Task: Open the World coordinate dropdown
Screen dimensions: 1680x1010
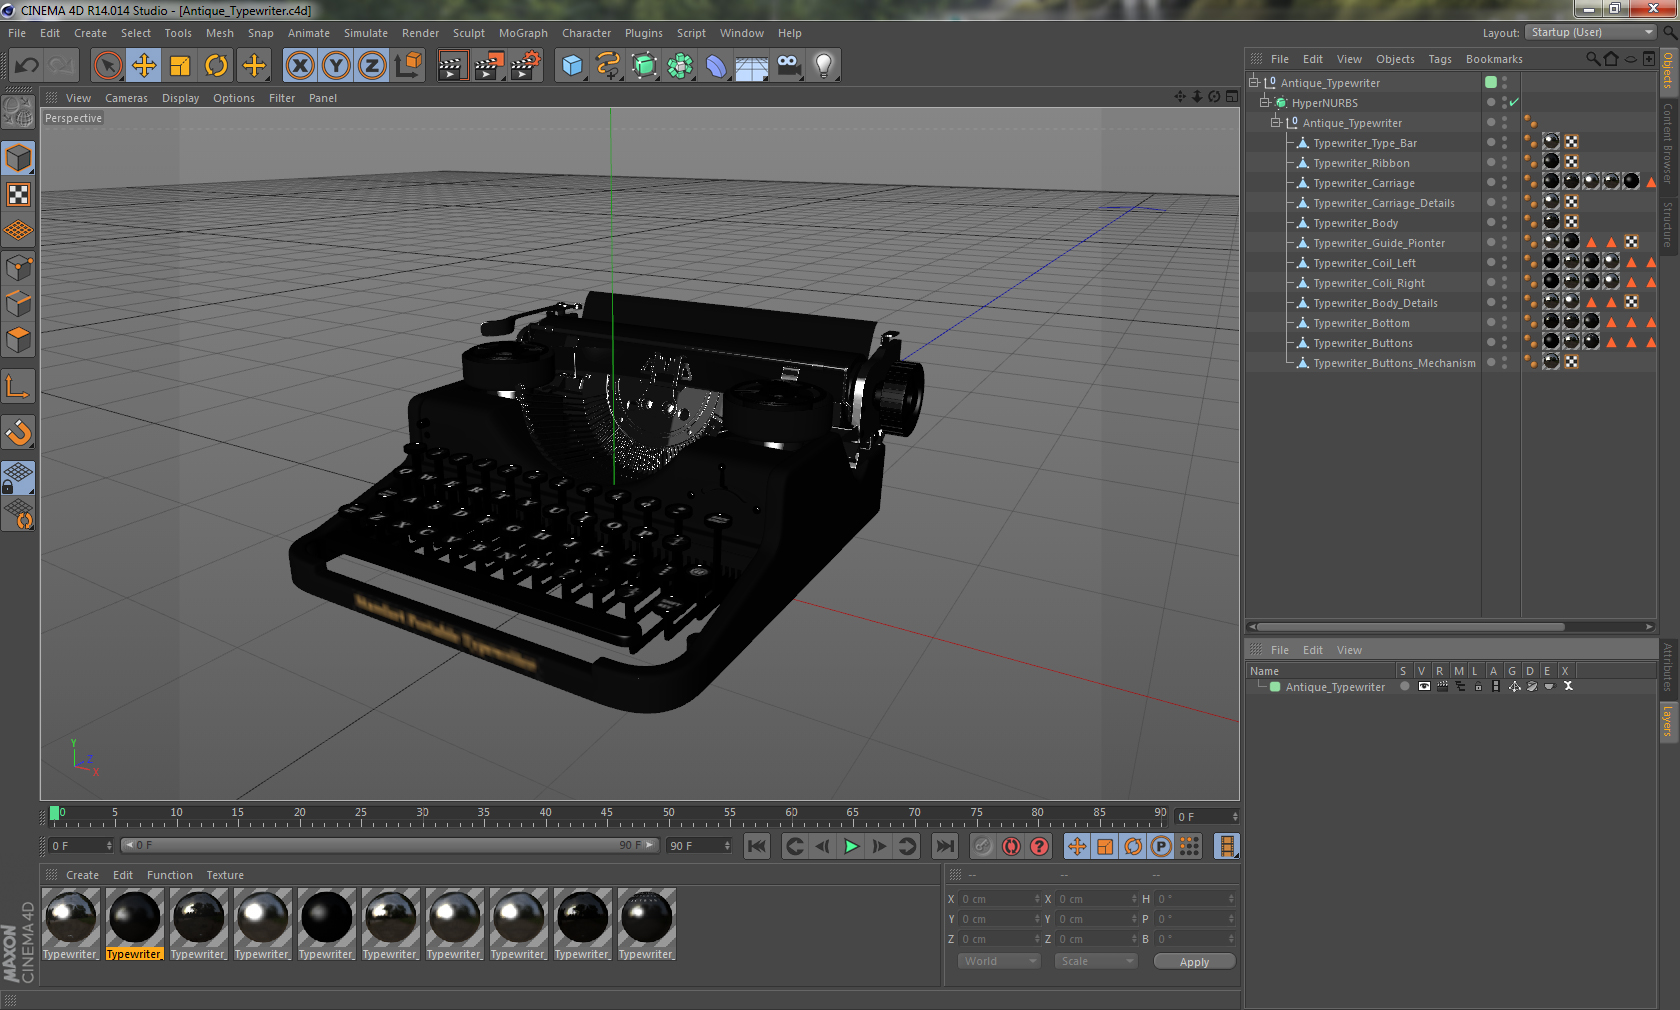Action: pyautogui.click(x=999, y=961)
